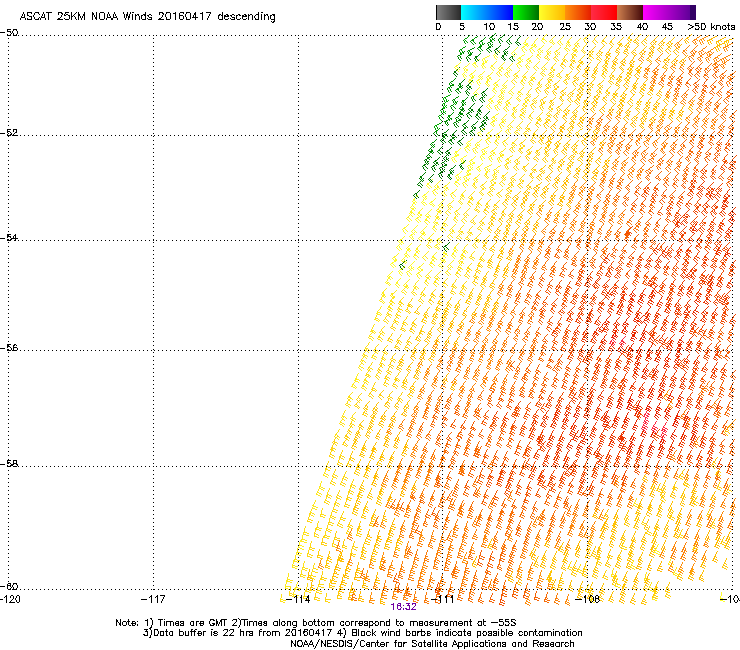Click the '-50' latitude axis label
This screenshot has height=650, width=740.
9,33
